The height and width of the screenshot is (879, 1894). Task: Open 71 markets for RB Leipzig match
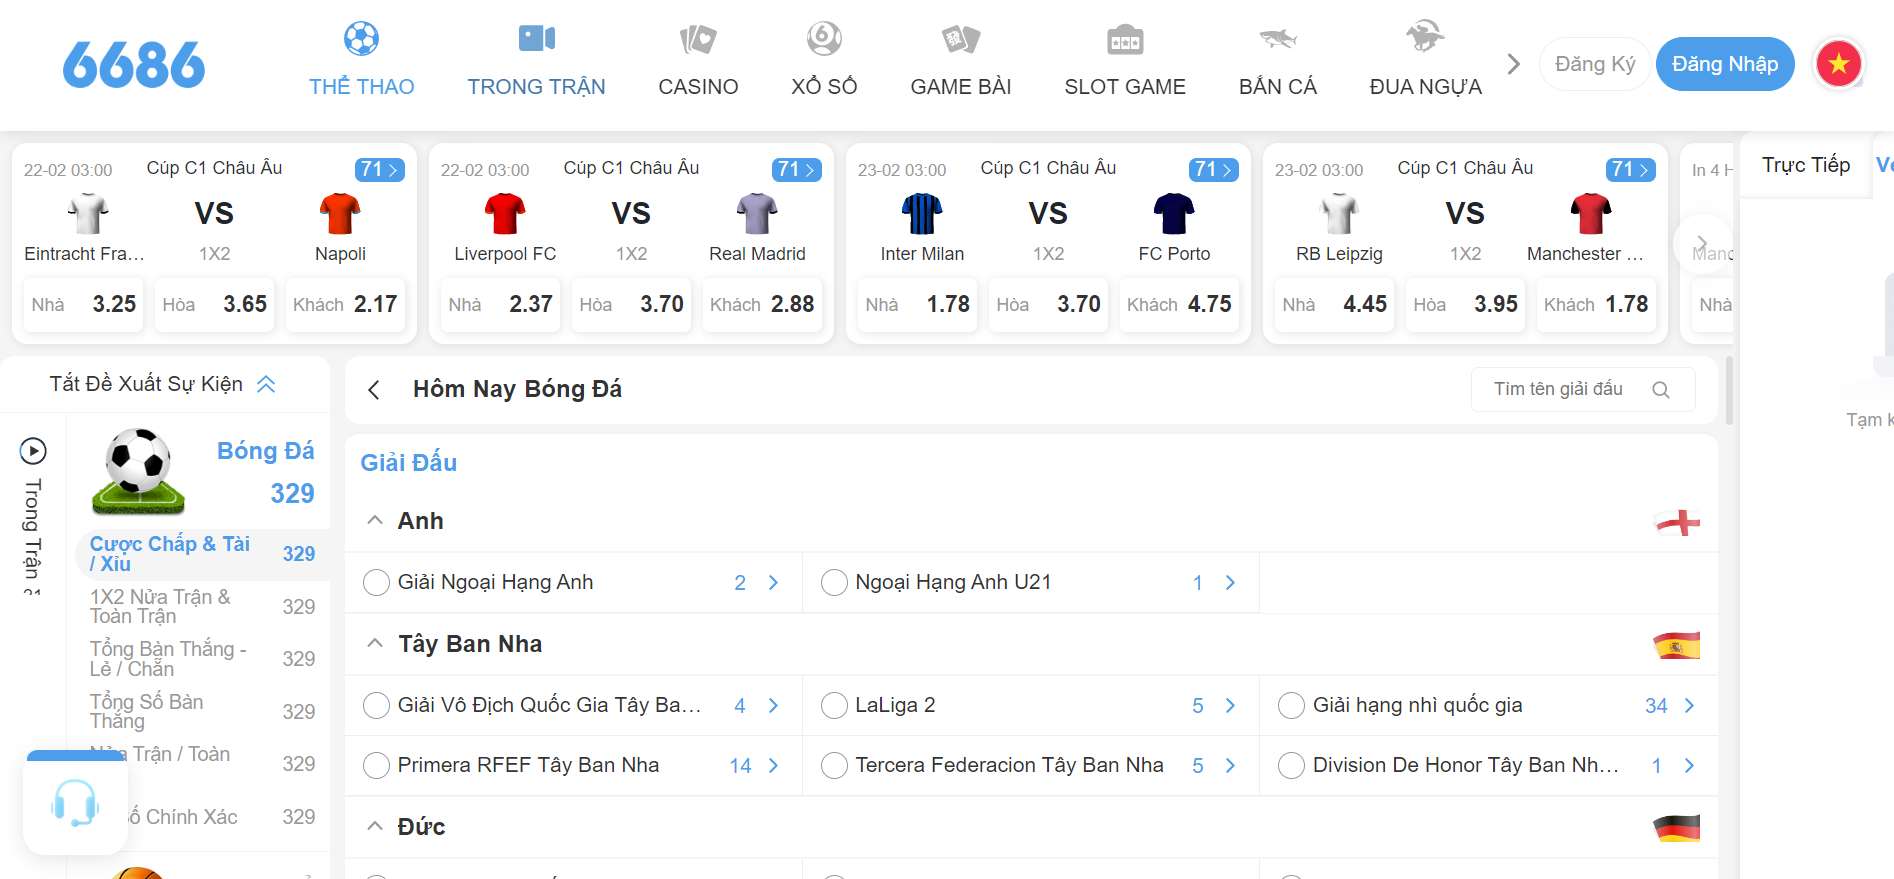point(1630,170)
